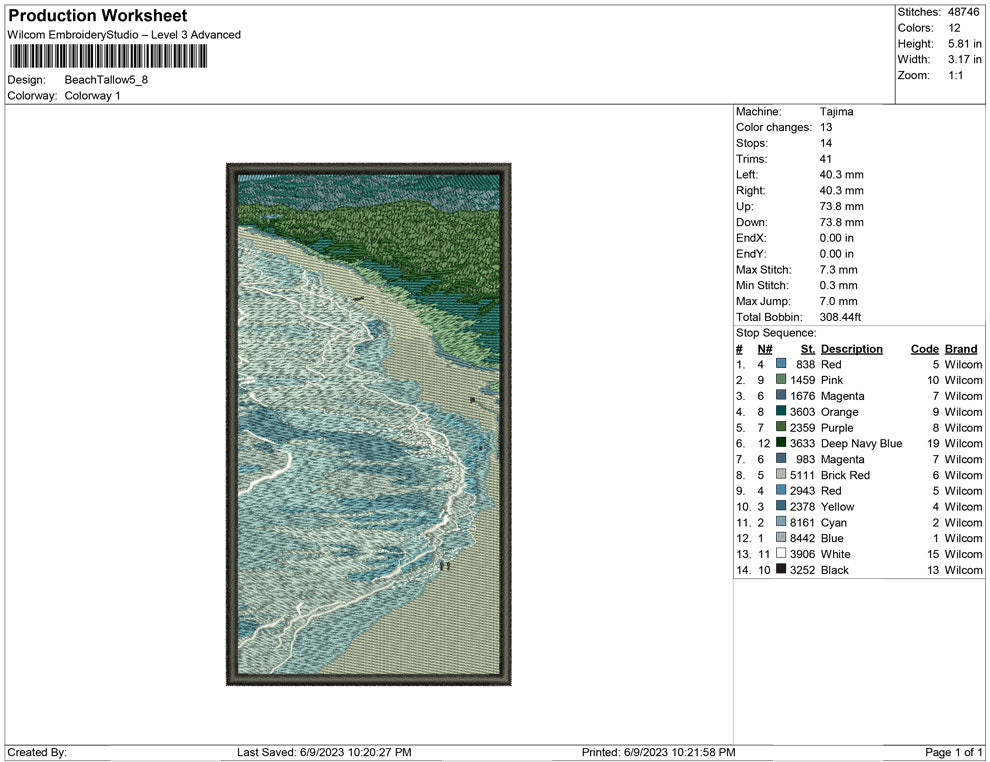Select the swatch for stop 14 Black

[781, 569]
